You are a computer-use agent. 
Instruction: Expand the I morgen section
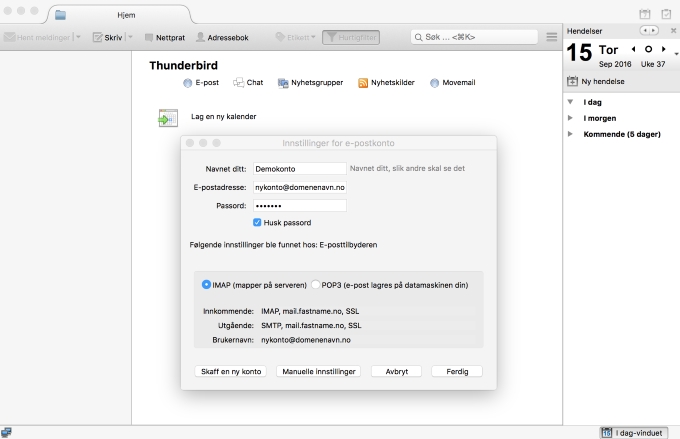(570, 118)
